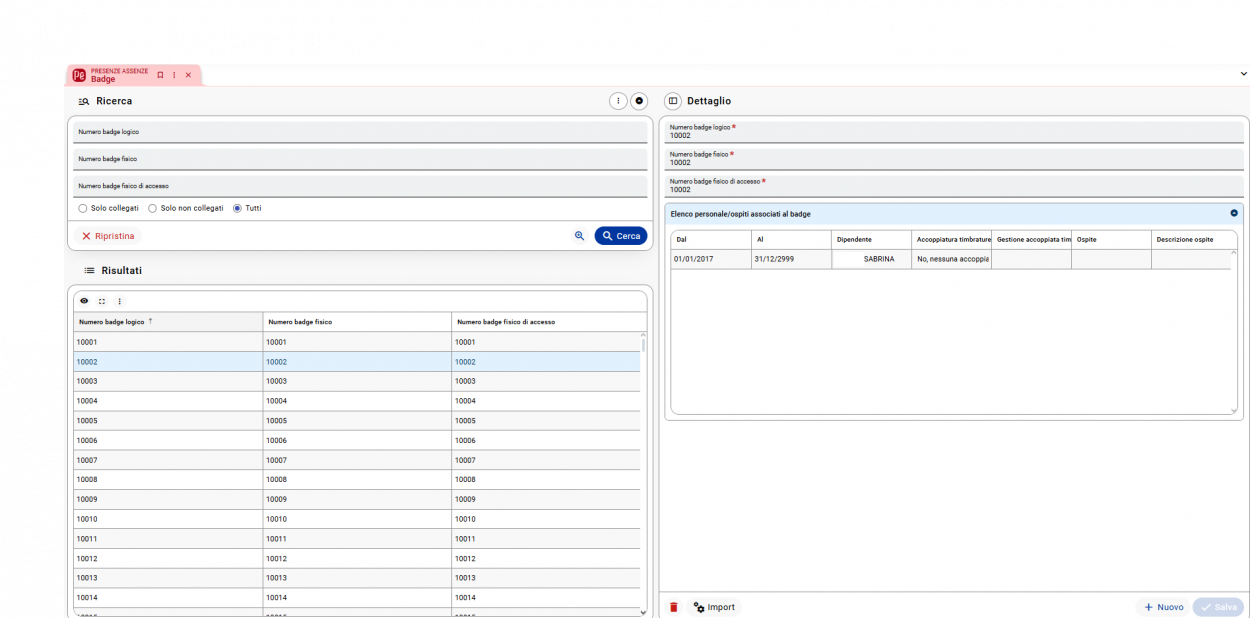This screenshot has width=1250, height=618.
Task: Select the Solo non collegati radio button
Action: 152,208
